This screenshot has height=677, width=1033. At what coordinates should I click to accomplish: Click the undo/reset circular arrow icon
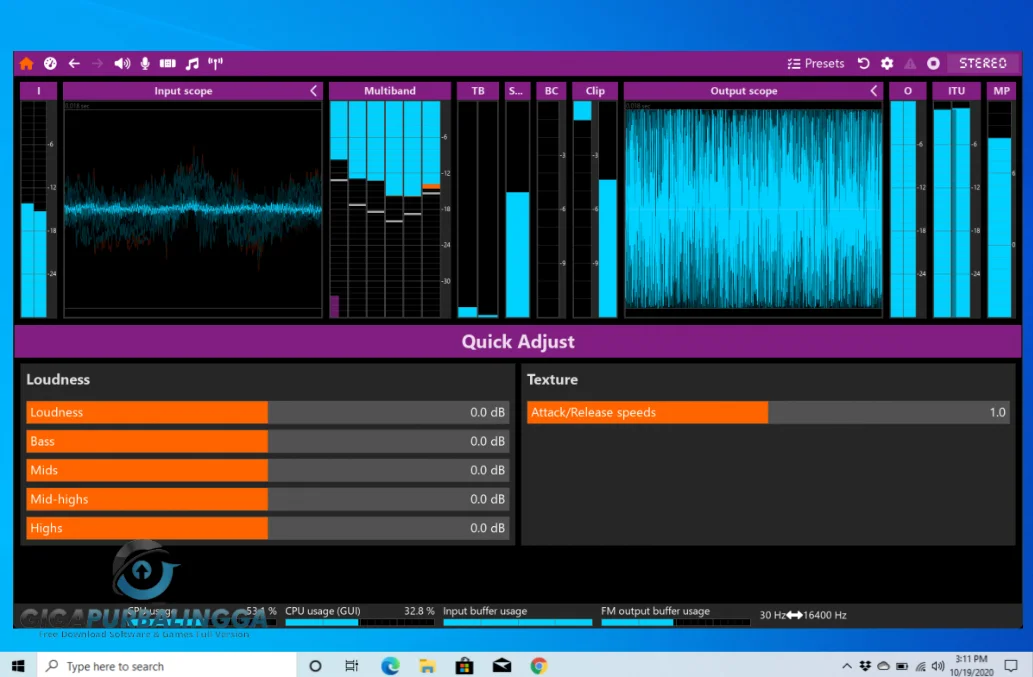click(864, 63)
